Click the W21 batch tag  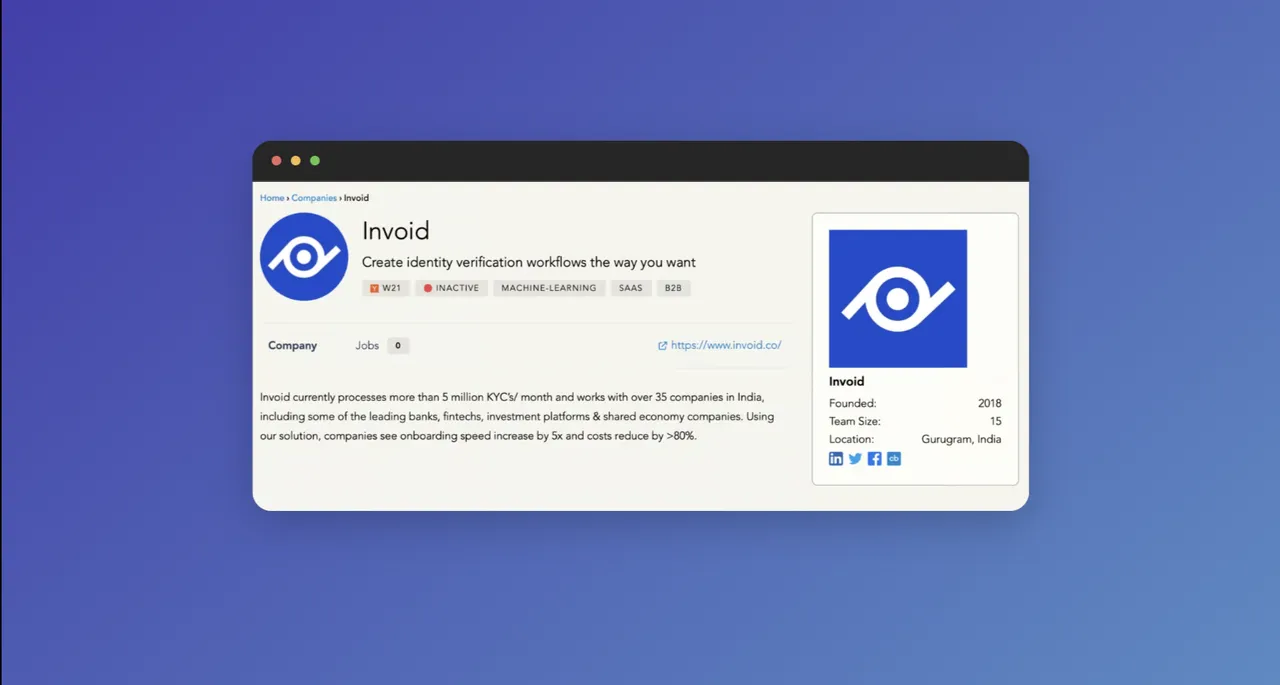[386, 288]
